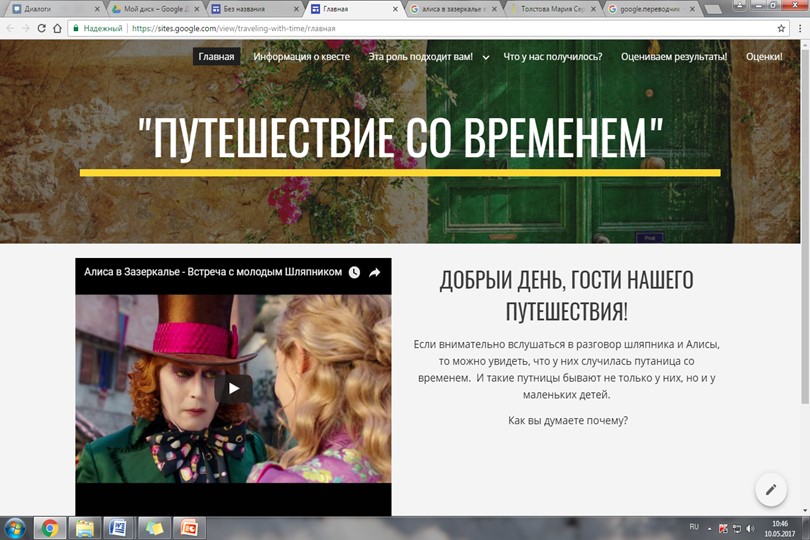This screenshot has width=810, height=540.
Task: Play the Alice video
Action: click(233, 388)
